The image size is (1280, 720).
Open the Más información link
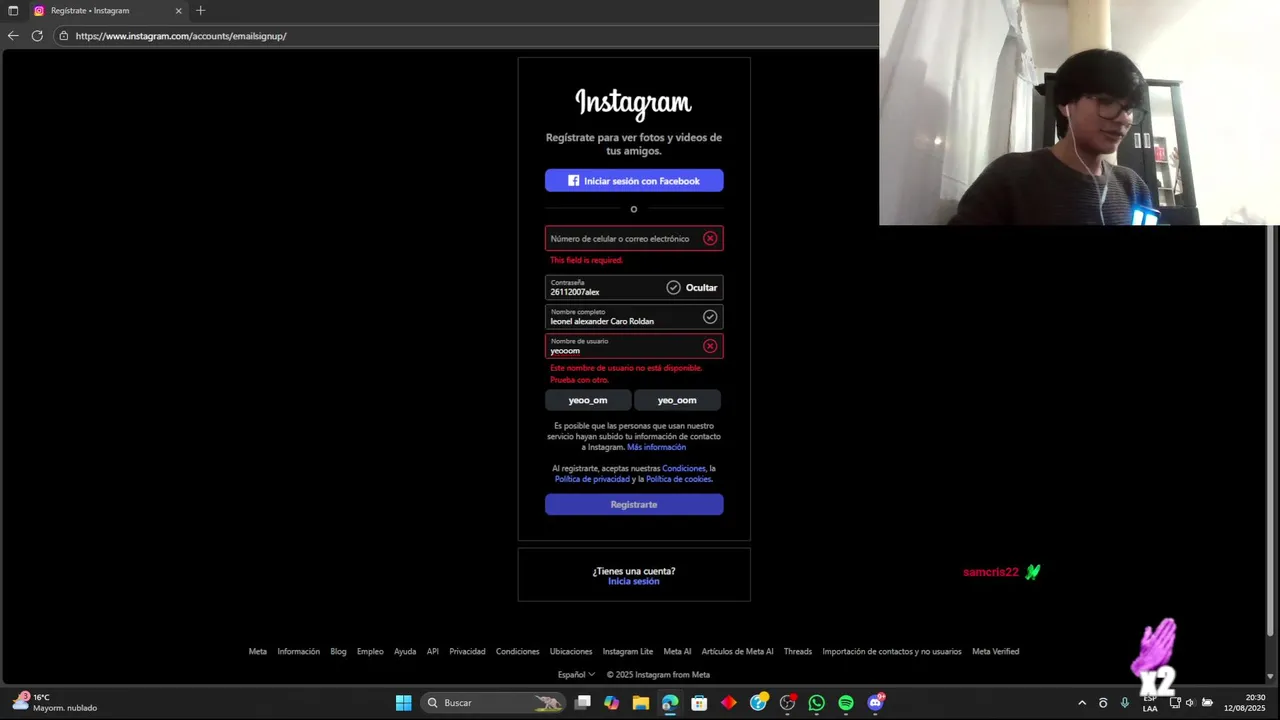coord(656,447)
